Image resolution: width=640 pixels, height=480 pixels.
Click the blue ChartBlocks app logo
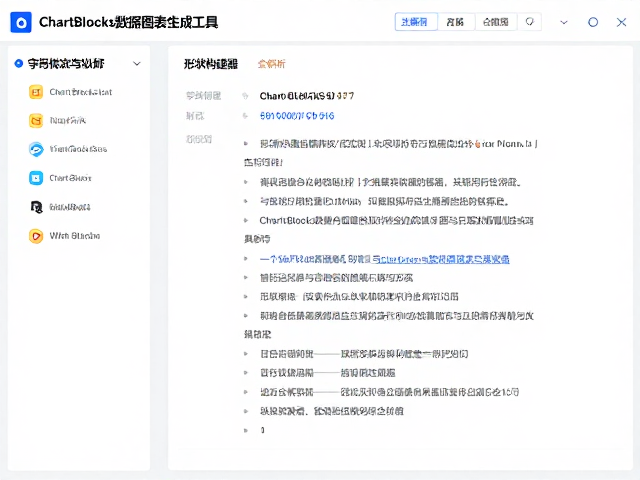click(x=21, y=22)
